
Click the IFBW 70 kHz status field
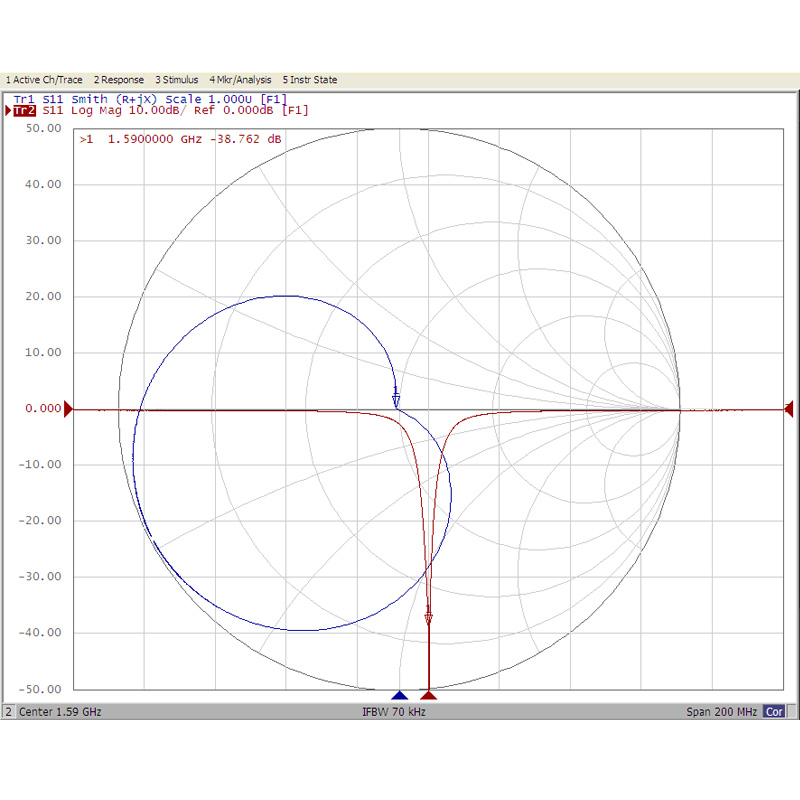394,712
